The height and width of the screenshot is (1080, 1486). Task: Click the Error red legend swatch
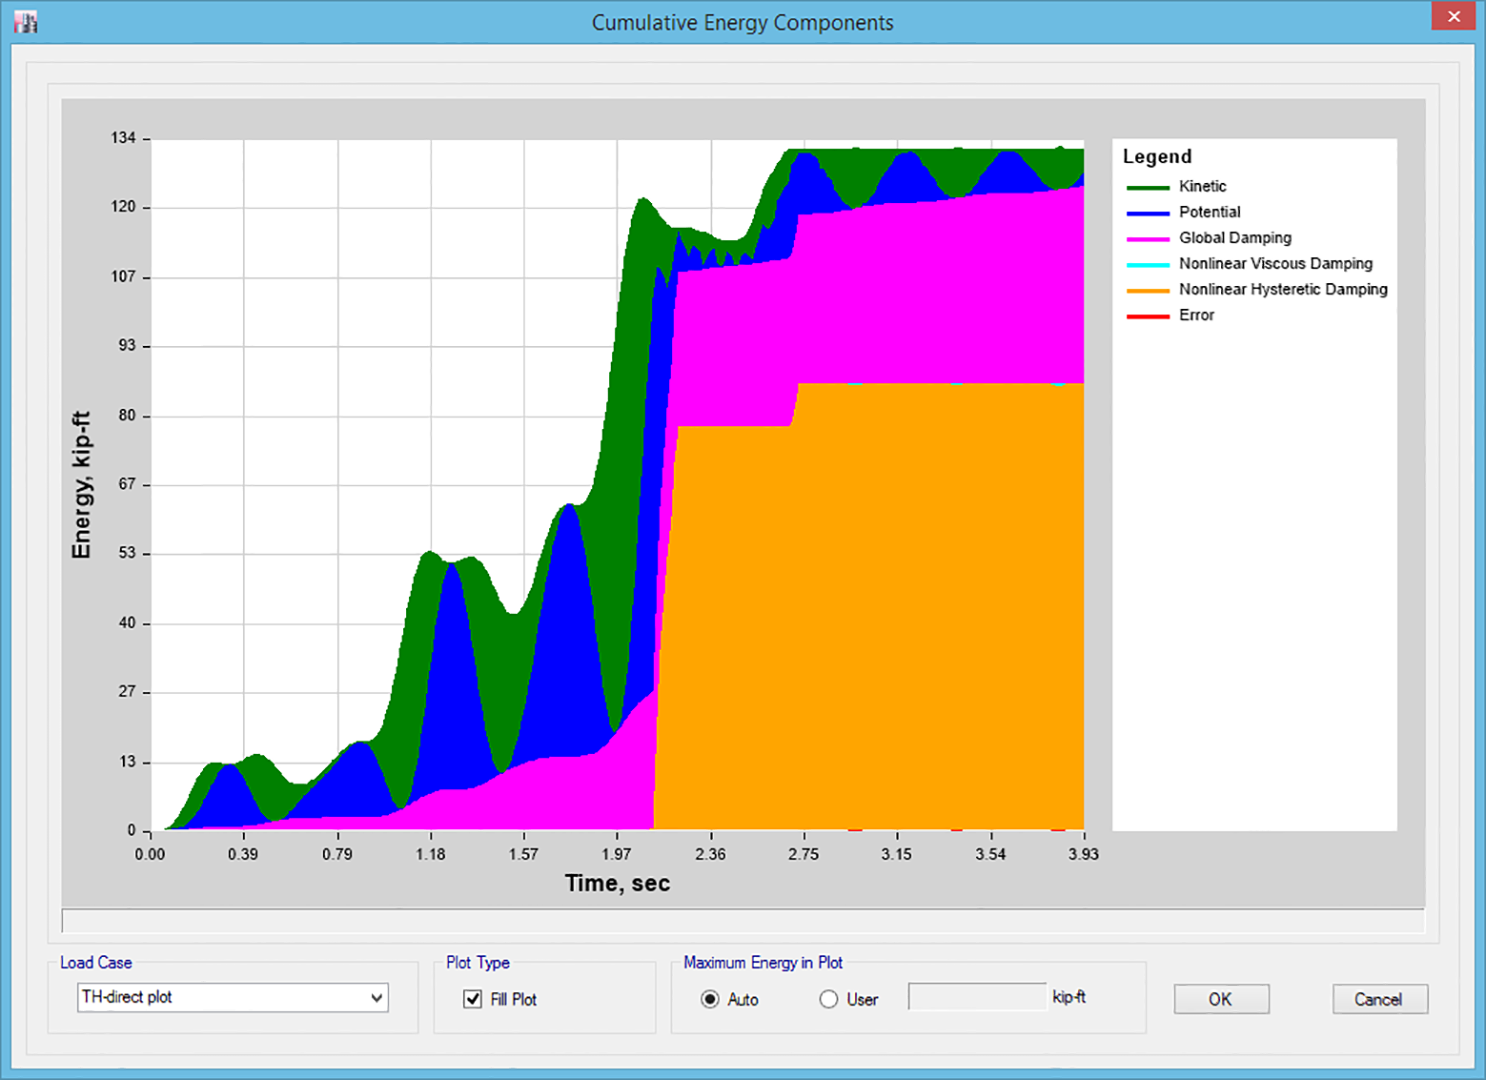click(1148, 316)
